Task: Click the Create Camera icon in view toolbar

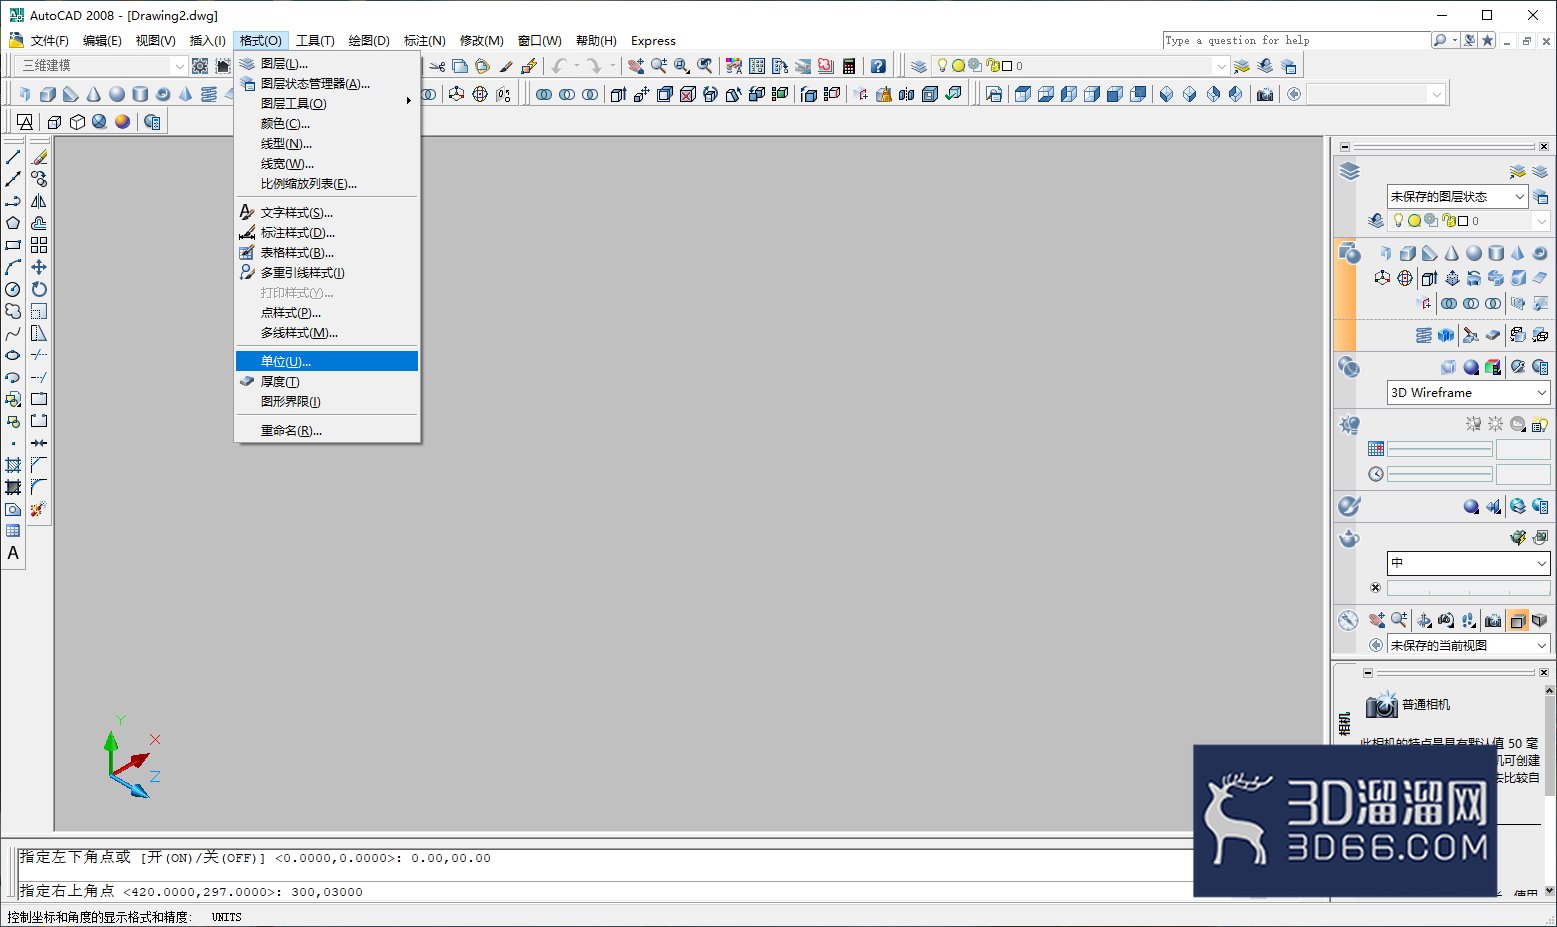Action: 1265,94
